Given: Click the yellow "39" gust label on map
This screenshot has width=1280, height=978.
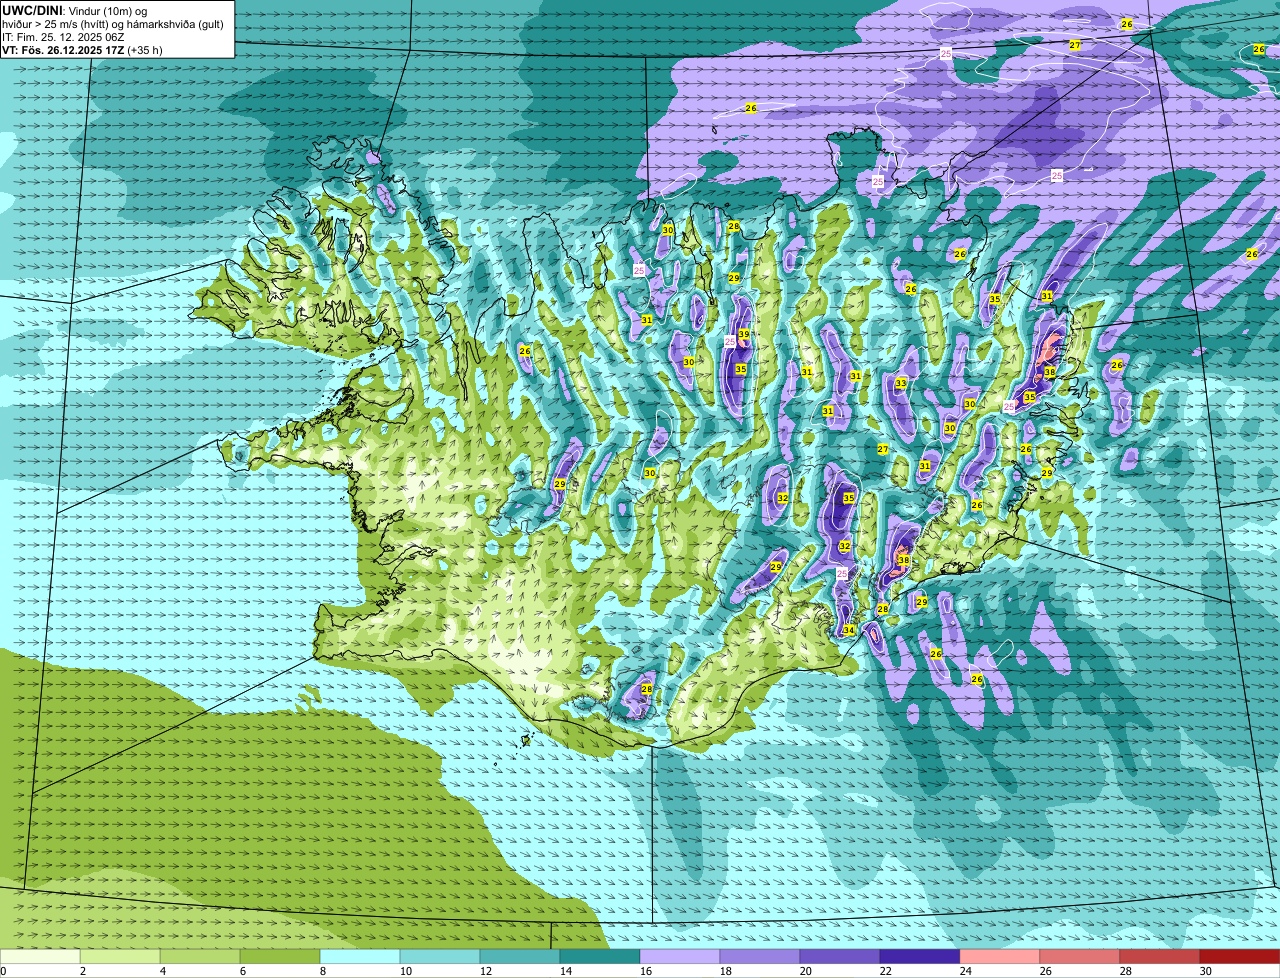Looking at the screenshot, I should click(x=743, y=334).
